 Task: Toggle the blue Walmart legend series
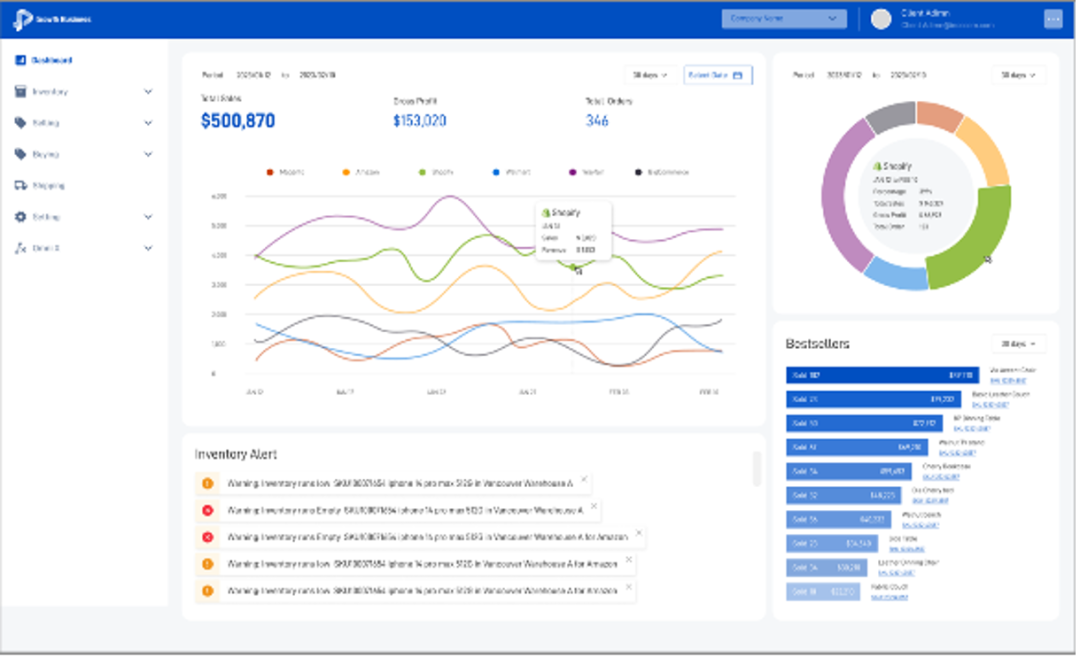click(x=511, y=172)
